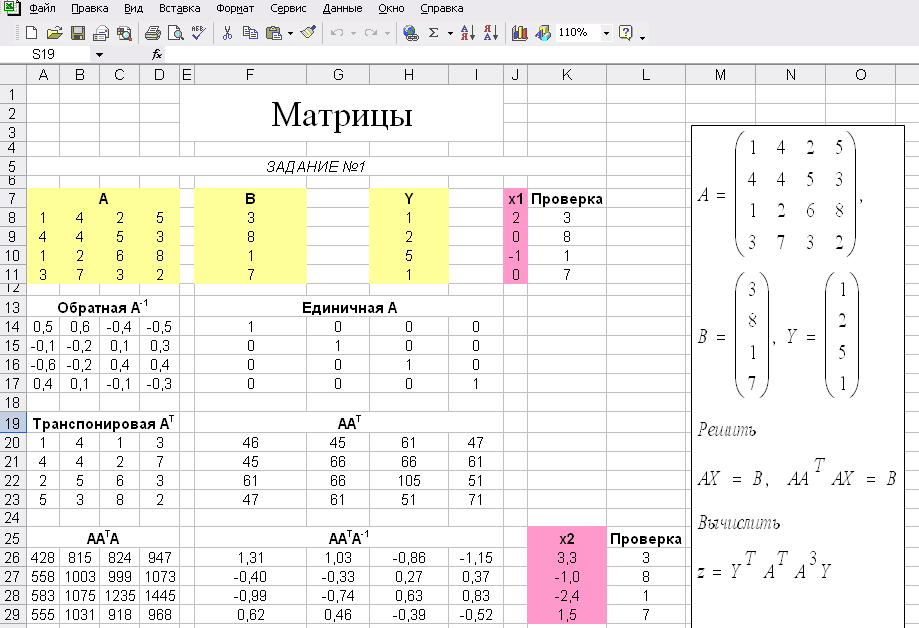
Task: Open the Вид menu
Action: point(134,8)
